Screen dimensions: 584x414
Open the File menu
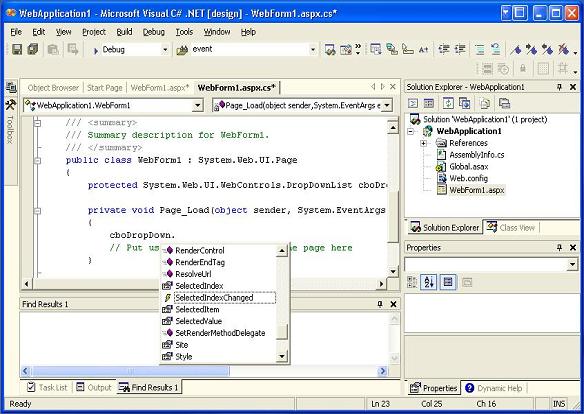(x=16, y=32)
